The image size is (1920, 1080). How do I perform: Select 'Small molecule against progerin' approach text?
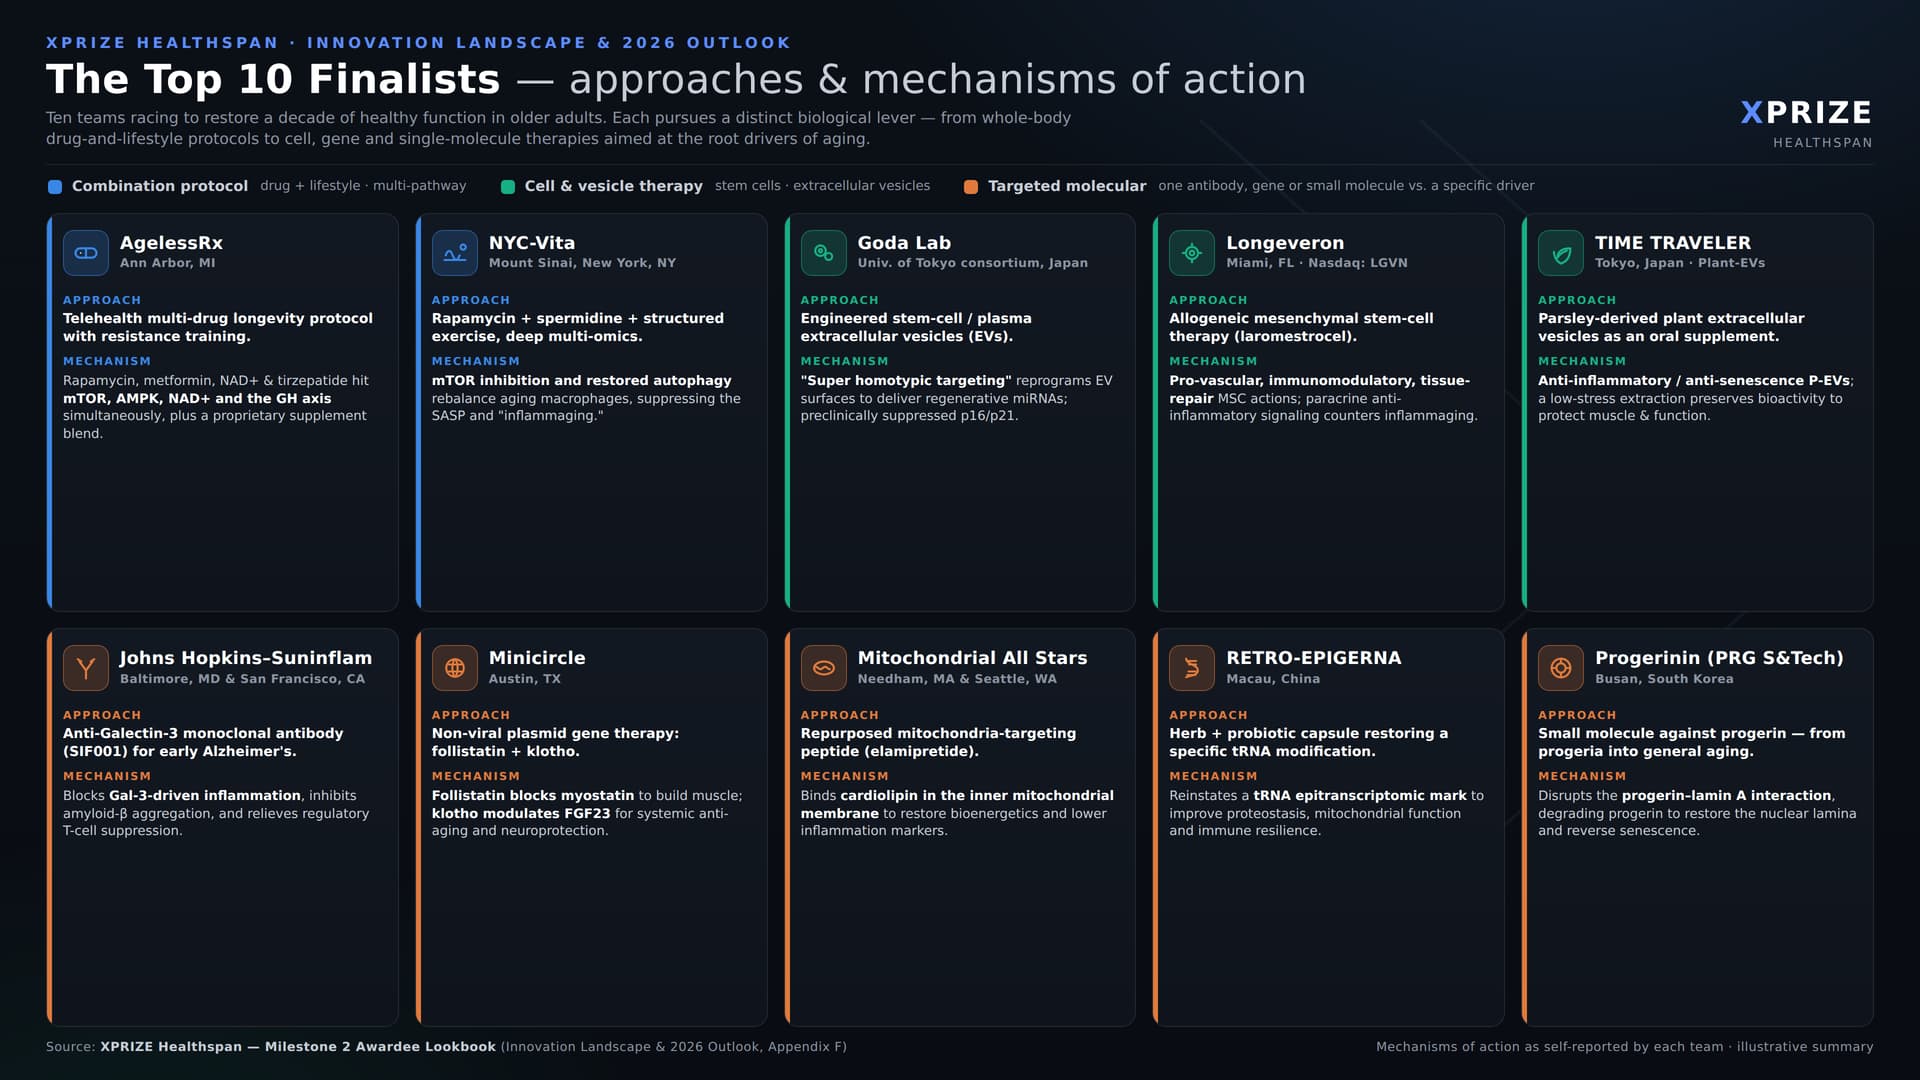(1692, 742)
